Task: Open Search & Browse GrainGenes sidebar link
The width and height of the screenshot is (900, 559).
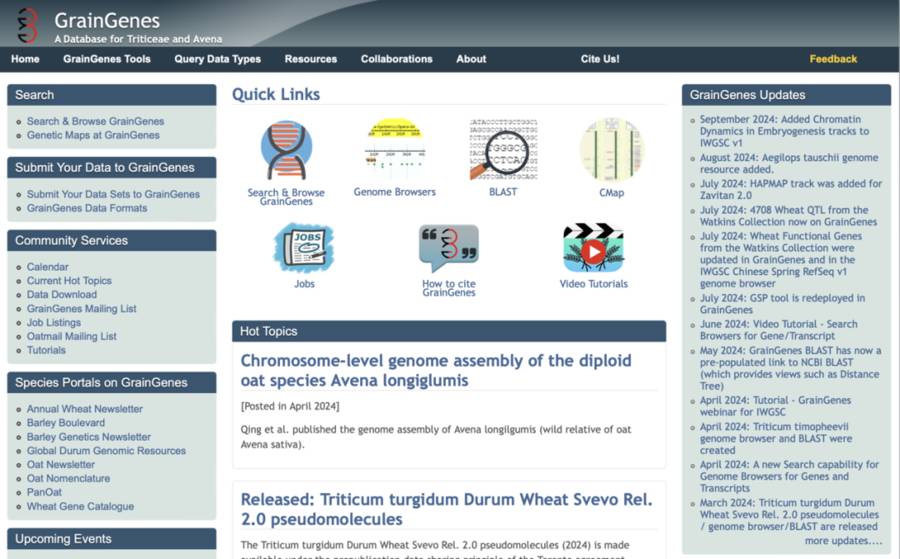Action: (x=95, y=121)
